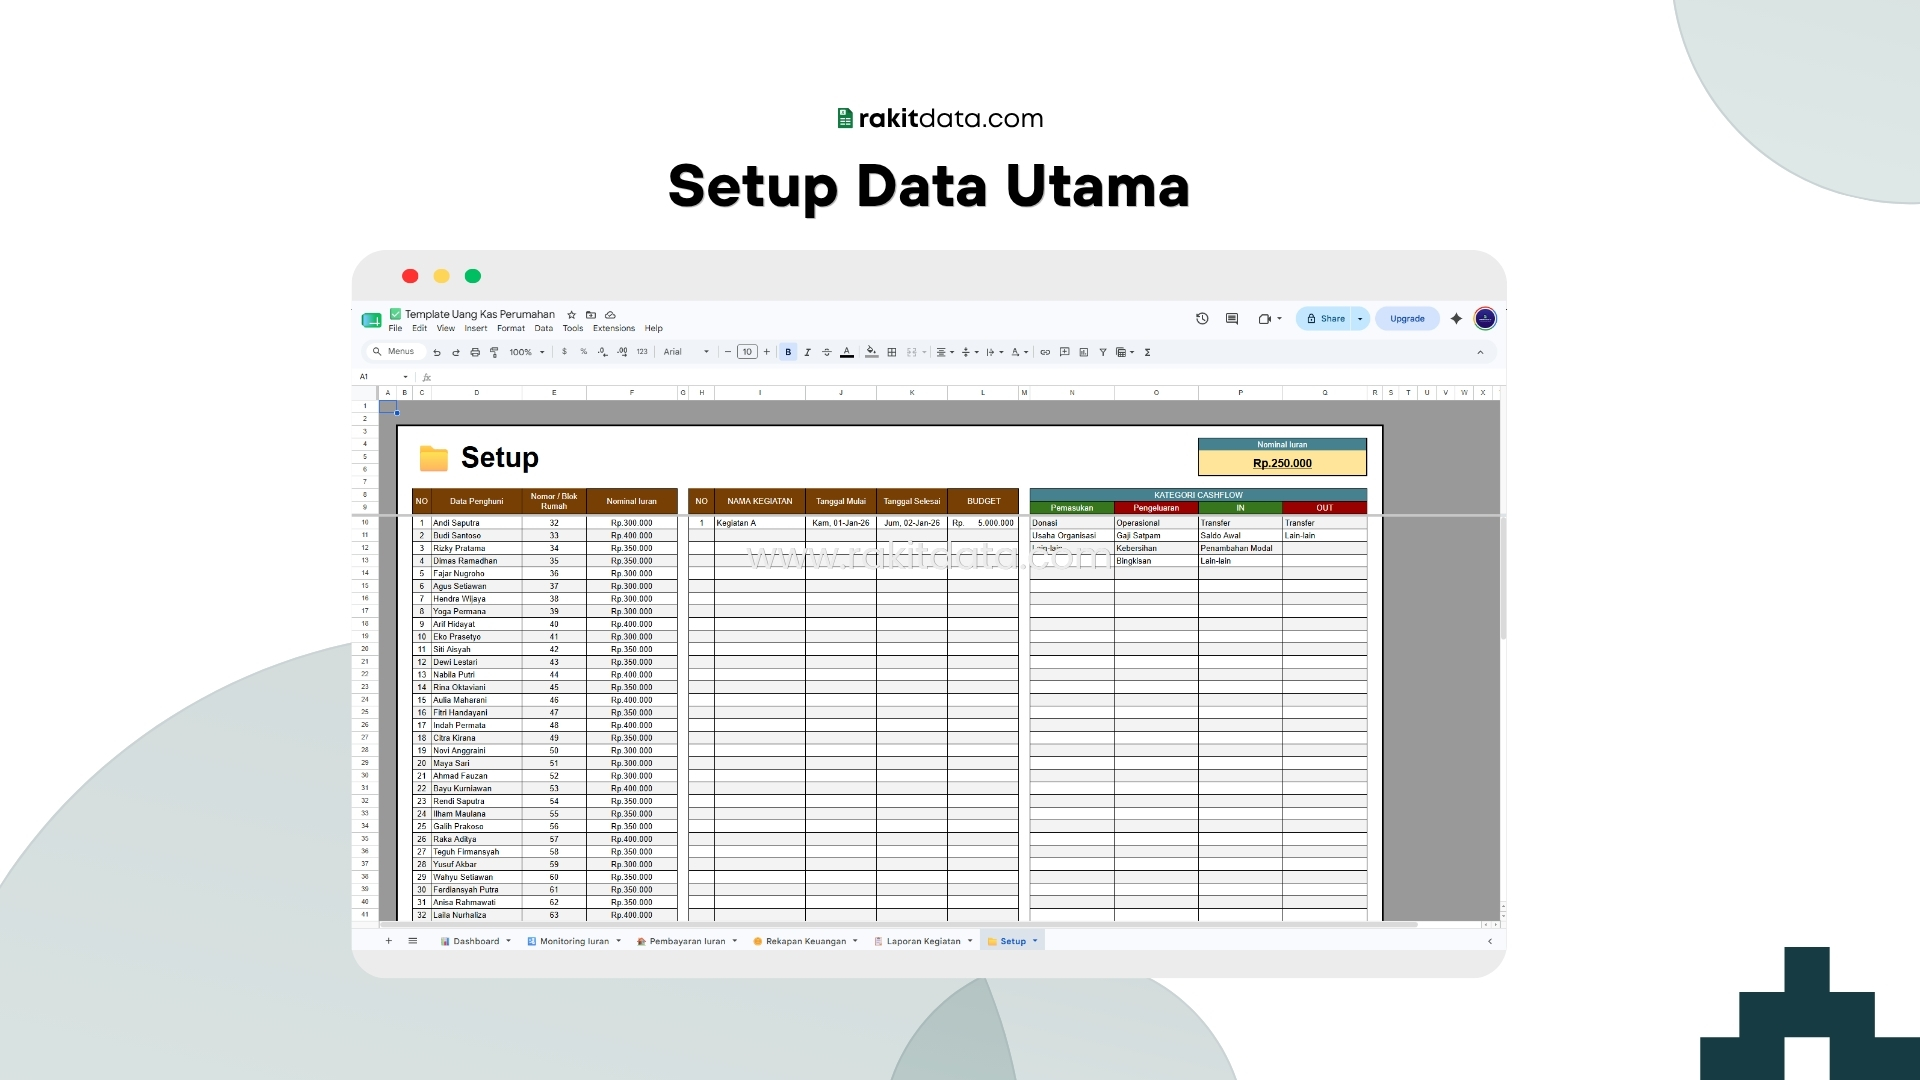Click the Upgrade button
Screen dimensions: 1920x1080
point(1407,319)
